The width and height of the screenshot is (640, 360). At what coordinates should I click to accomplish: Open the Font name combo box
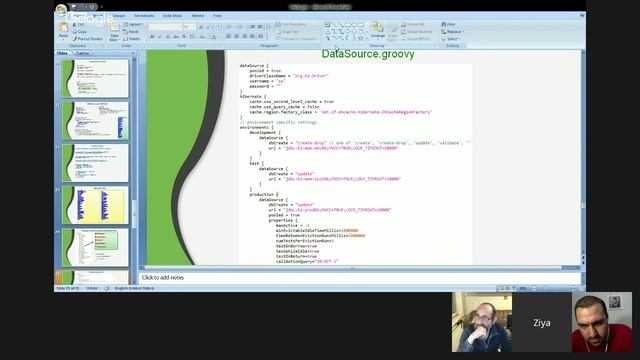(165, 27)
